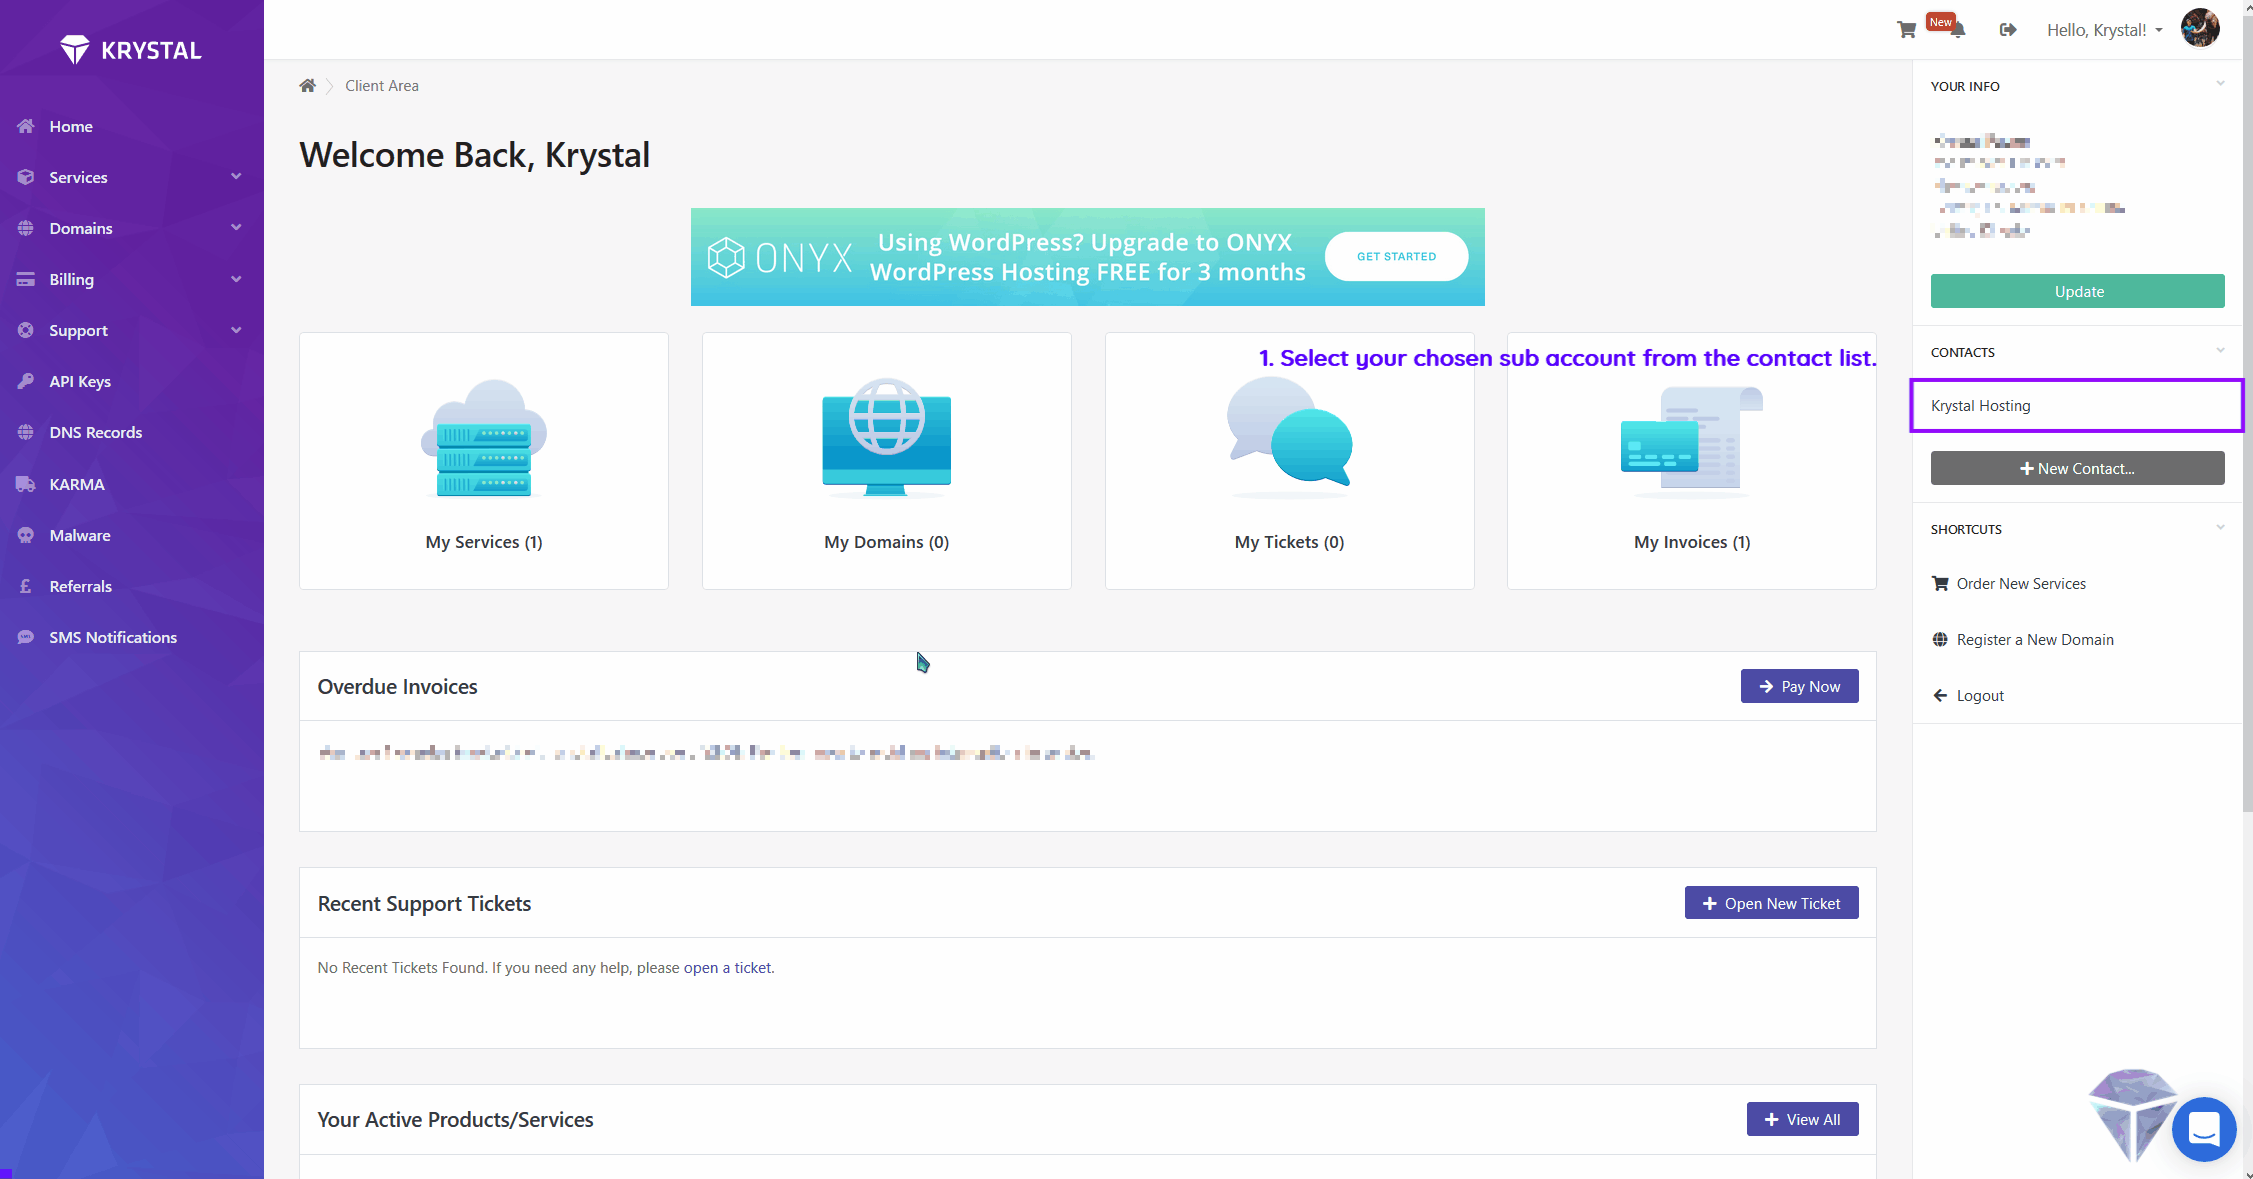This screenshot has height=1179, width=2253.
Task: Click the Logout arrow icon in shortcuts
Action: (1940, 696)
